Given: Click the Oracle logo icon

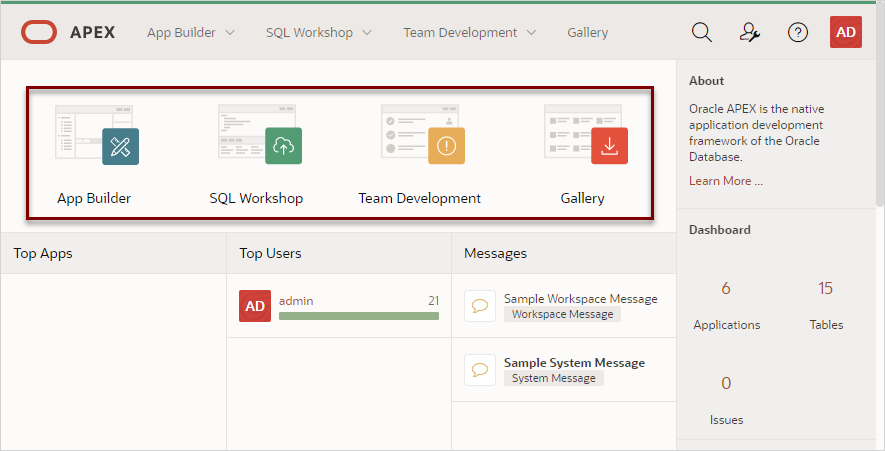Looking at the screenshot, I should tap(39, 32).
